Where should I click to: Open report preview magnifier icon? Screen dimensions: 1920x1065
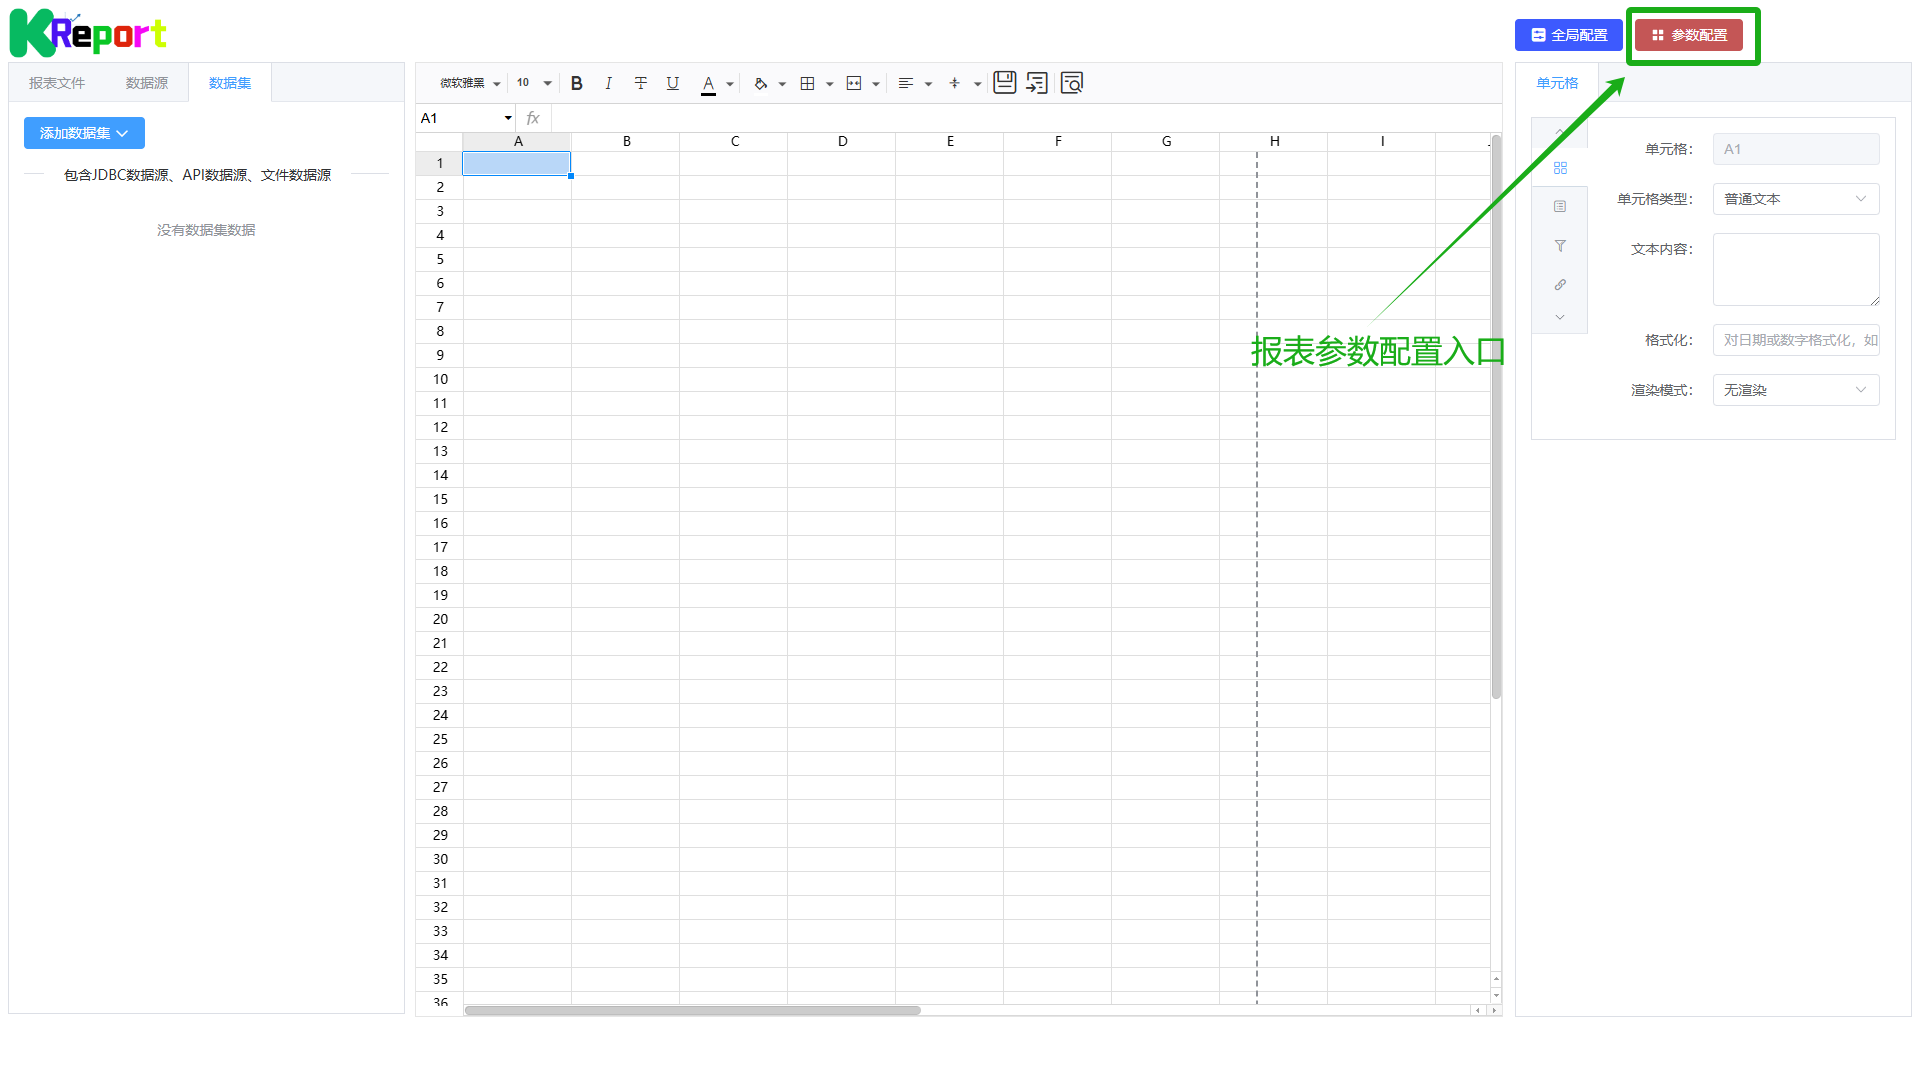click(x=1072, y=83)
